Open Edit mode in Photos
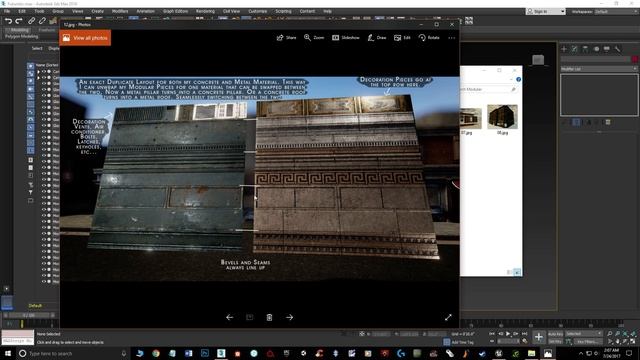 tap(402, 38)
